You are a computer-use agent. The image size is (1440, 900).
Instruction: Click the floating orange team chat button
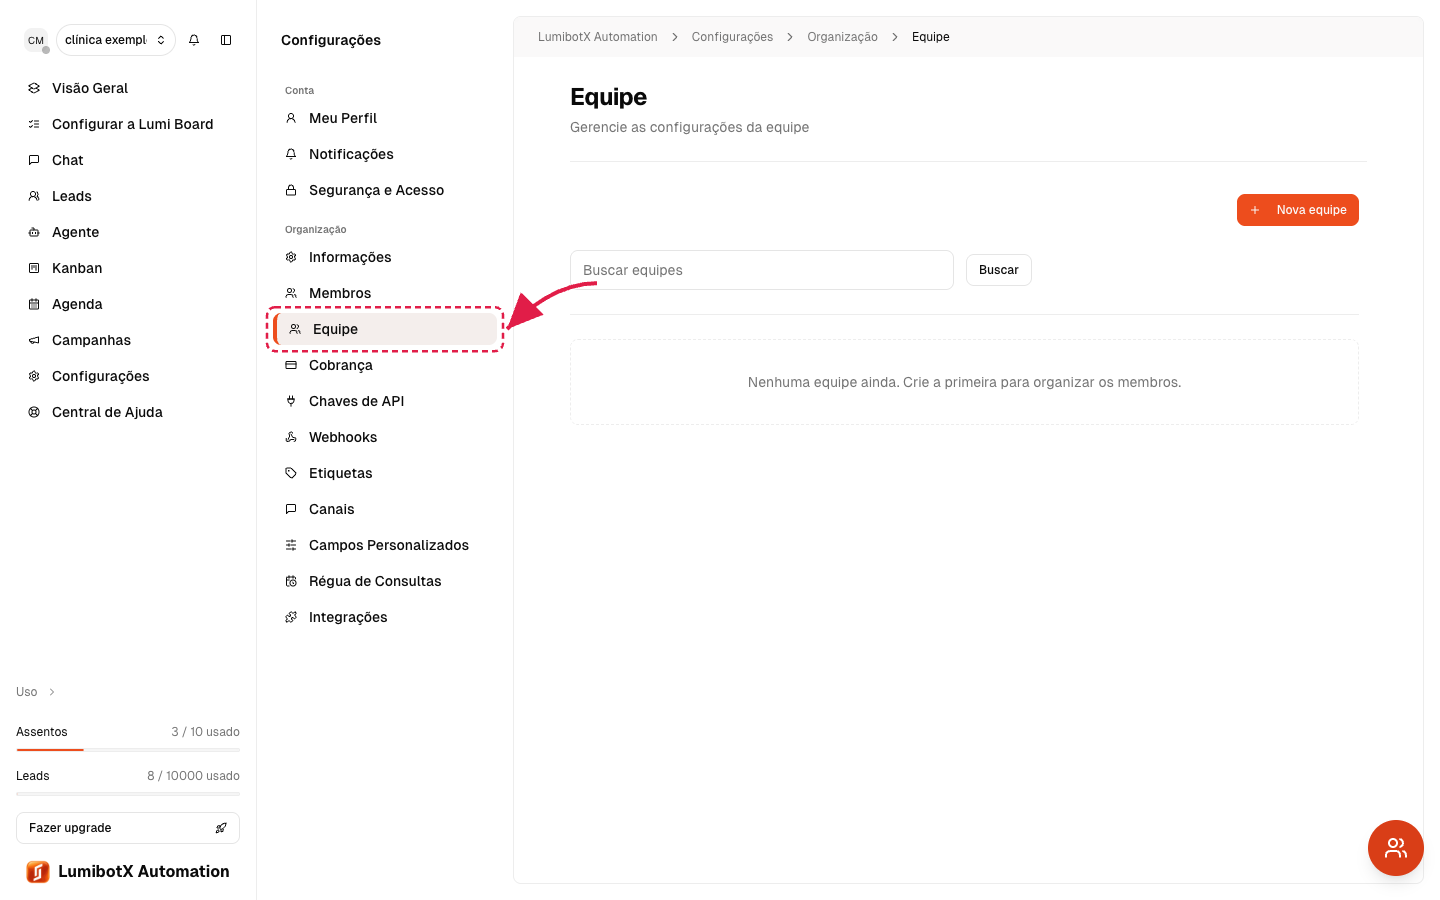coord(1396,848)
